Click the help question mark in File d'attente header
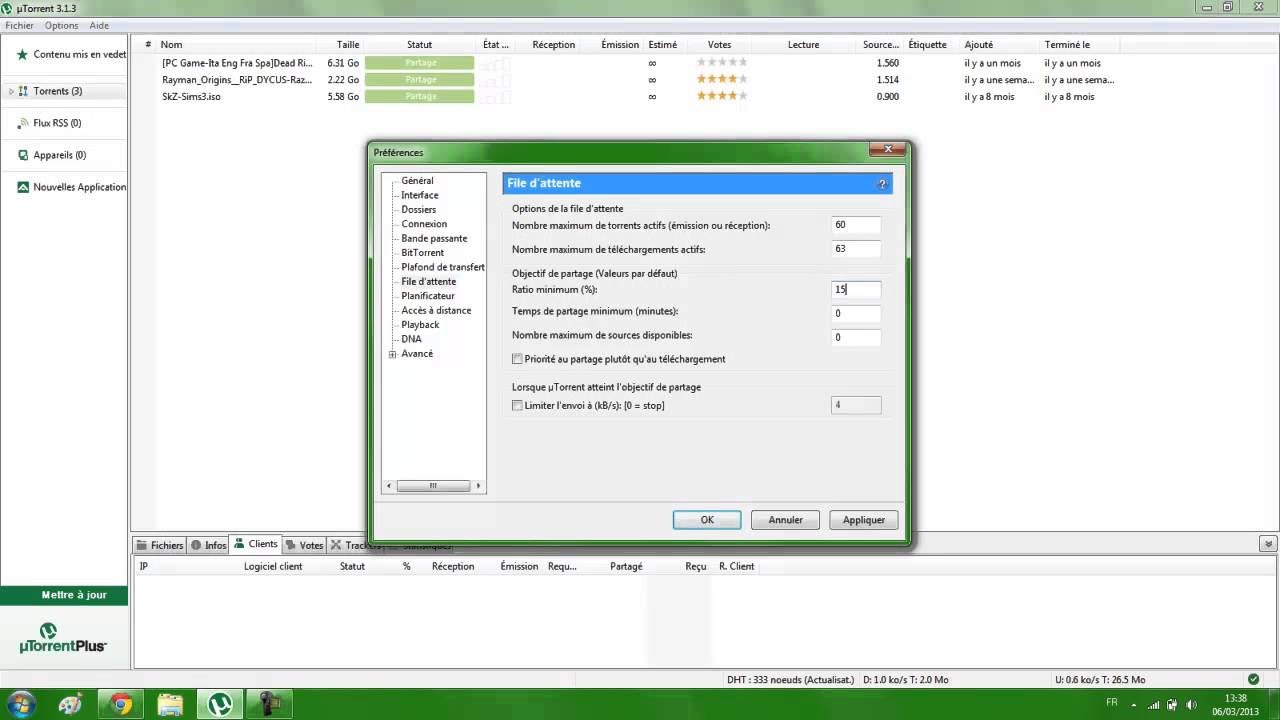This screenshot has height=720, width=1280. point(882,184)
